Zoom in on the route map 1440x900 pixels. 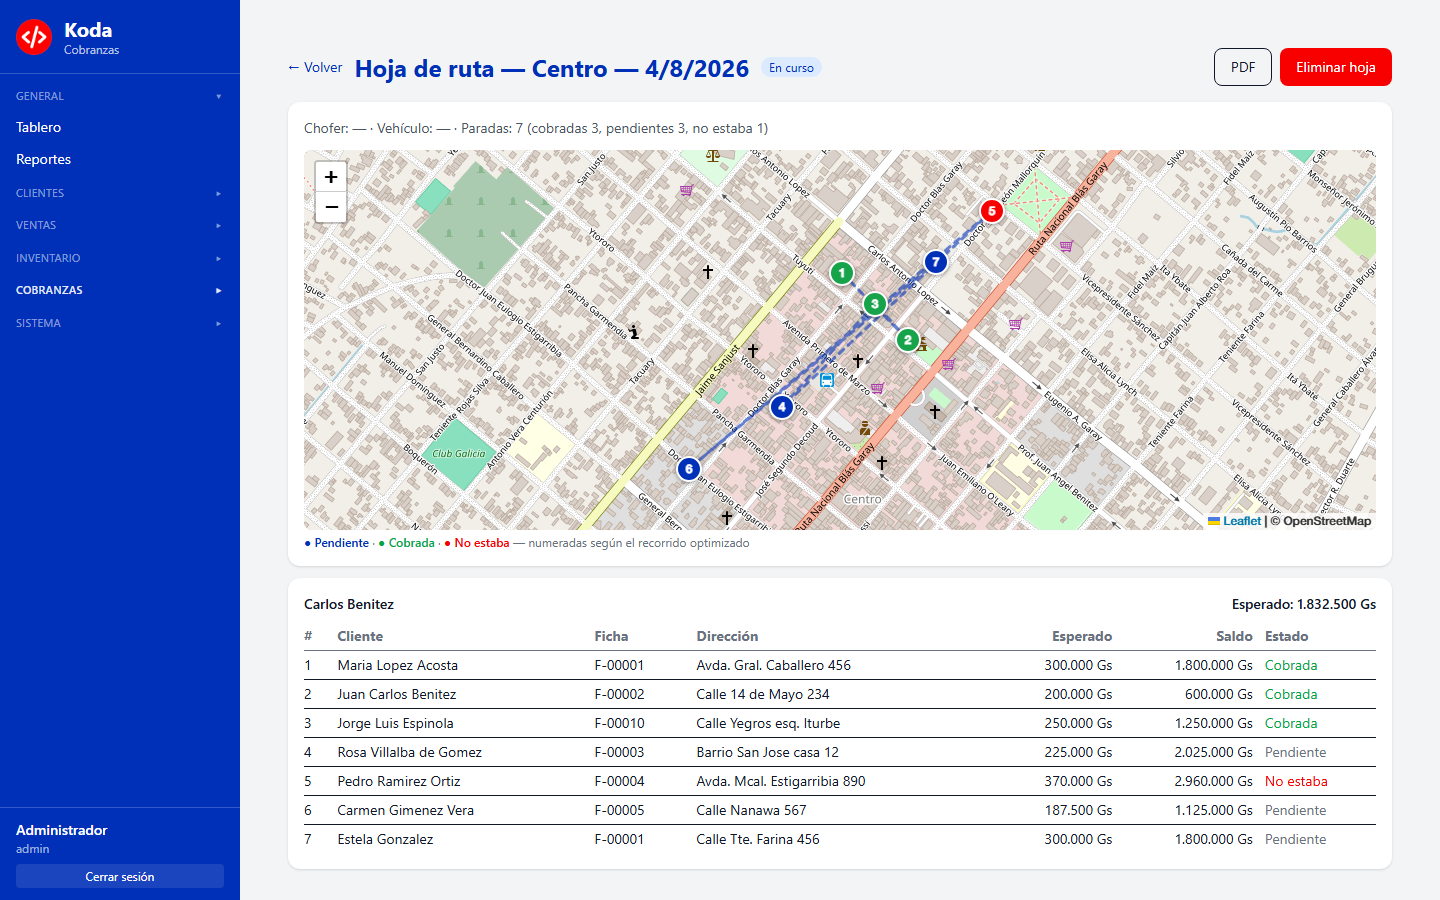pos(331,177)
